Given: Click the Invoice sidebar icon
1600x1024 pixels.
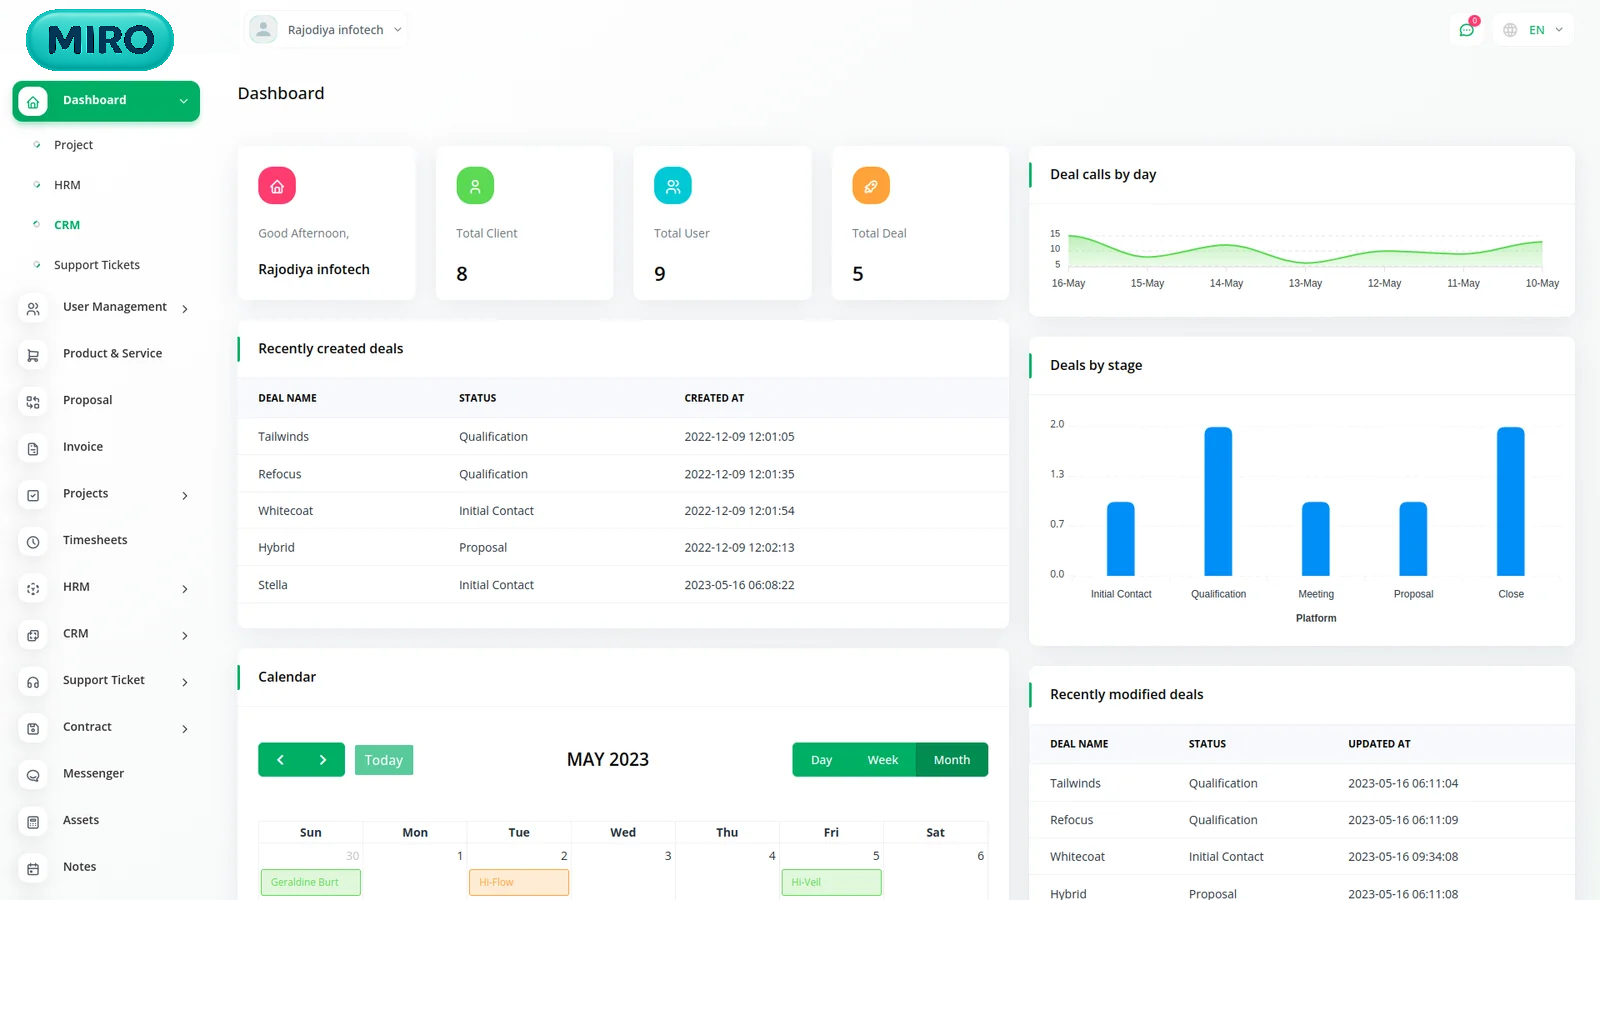Looking at the screenshot, I should [x=33, y=449].
